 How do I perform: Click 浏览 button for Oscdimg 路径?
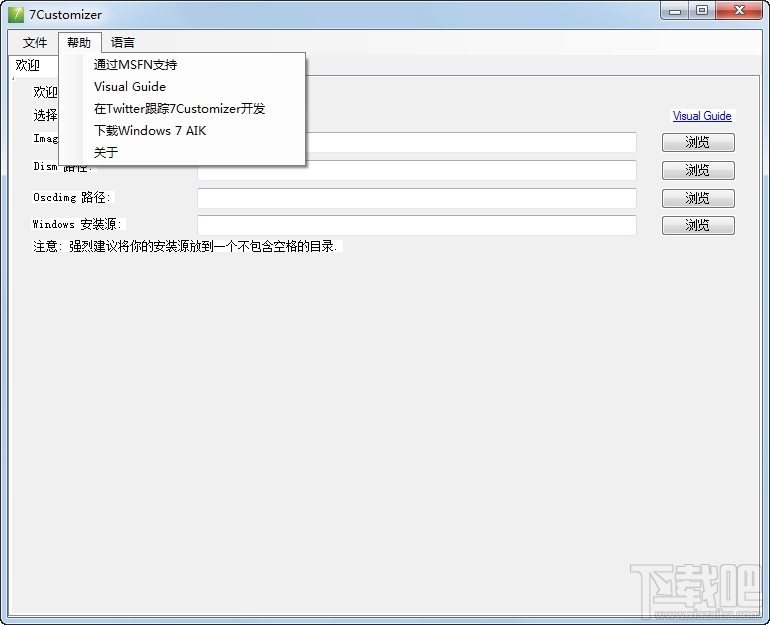(698, 198)
